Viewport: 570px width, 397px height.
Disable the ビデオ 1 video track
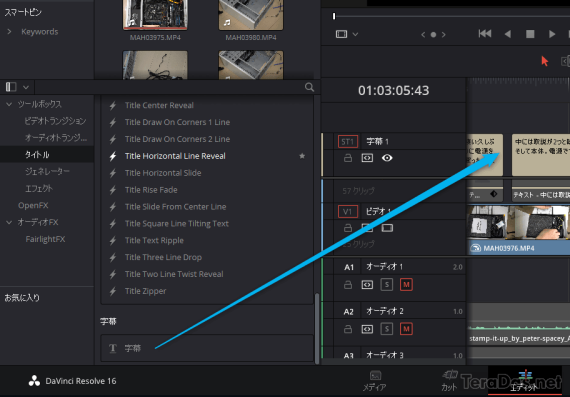[x=387, y=228]
